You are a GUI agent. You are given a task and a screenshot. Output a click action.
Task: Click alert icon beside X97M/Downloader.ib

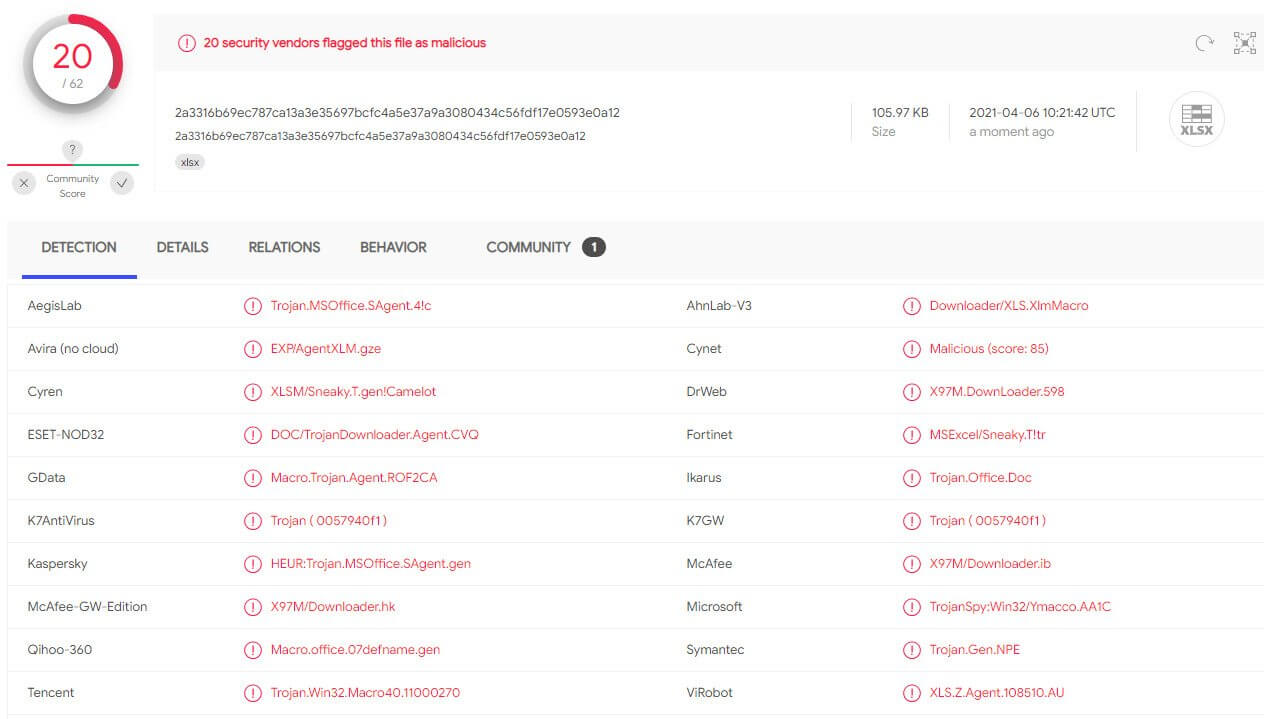pyautogui.click(x=911, y=564)
